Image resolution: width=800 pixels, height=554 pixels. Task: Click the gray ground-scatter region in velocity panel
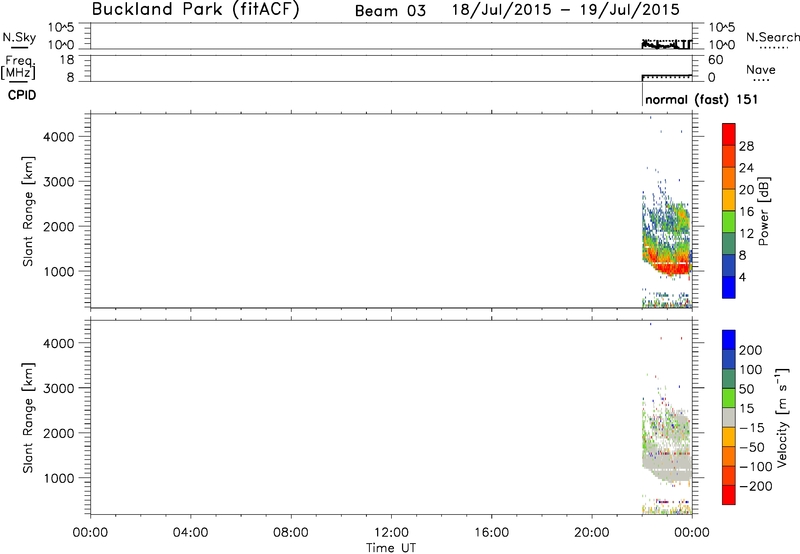(x=668, y=466)
